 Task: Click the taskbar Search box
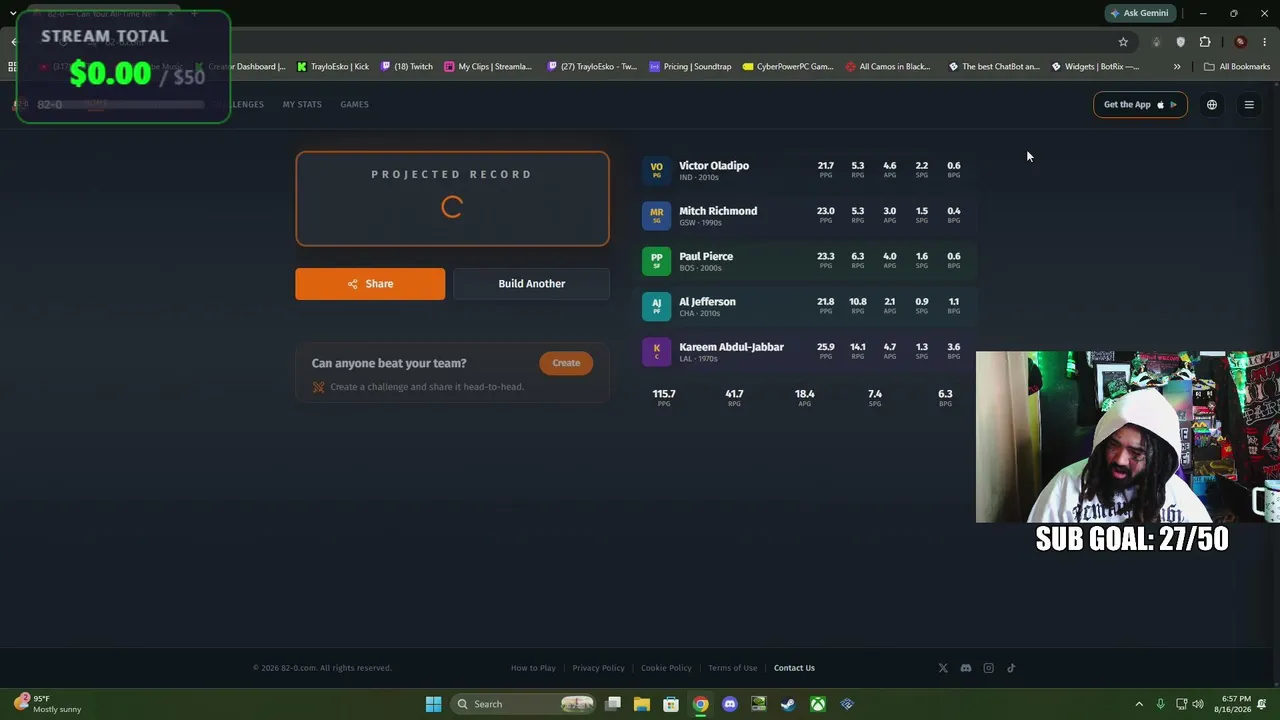pyautogui.click(x=523, y=704)
